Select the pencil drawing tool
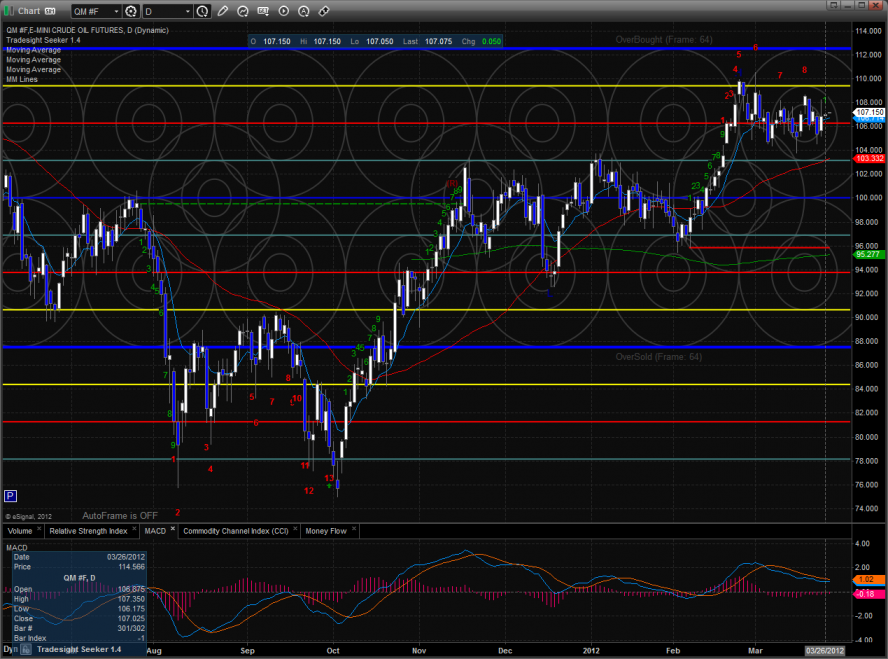Viewport: 888px width, 659px height. click(x=222, y=11)
